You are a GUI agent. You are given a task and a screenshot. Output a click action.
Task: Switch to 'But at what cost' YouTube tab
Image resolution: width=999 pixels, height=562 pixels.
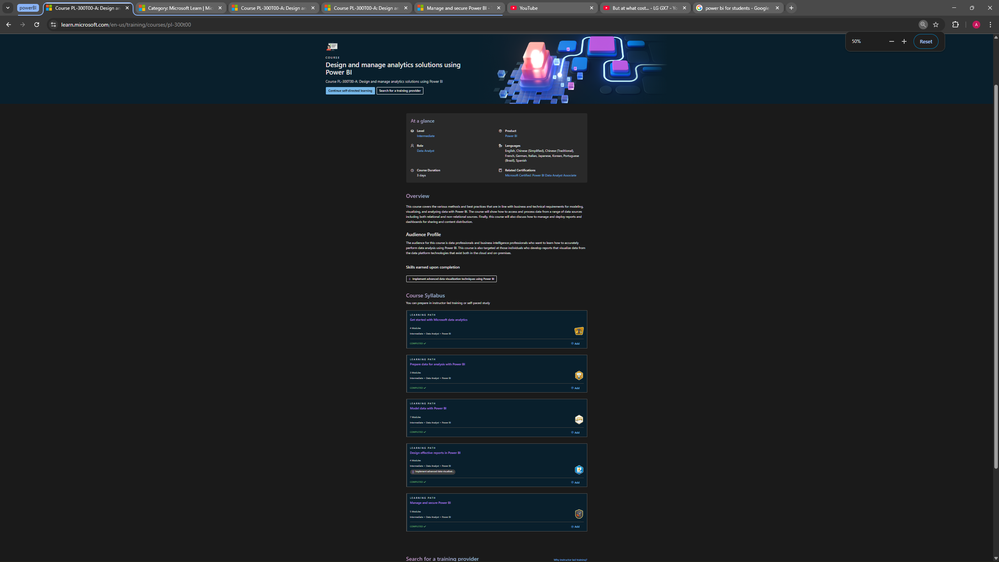coord(644,8)
